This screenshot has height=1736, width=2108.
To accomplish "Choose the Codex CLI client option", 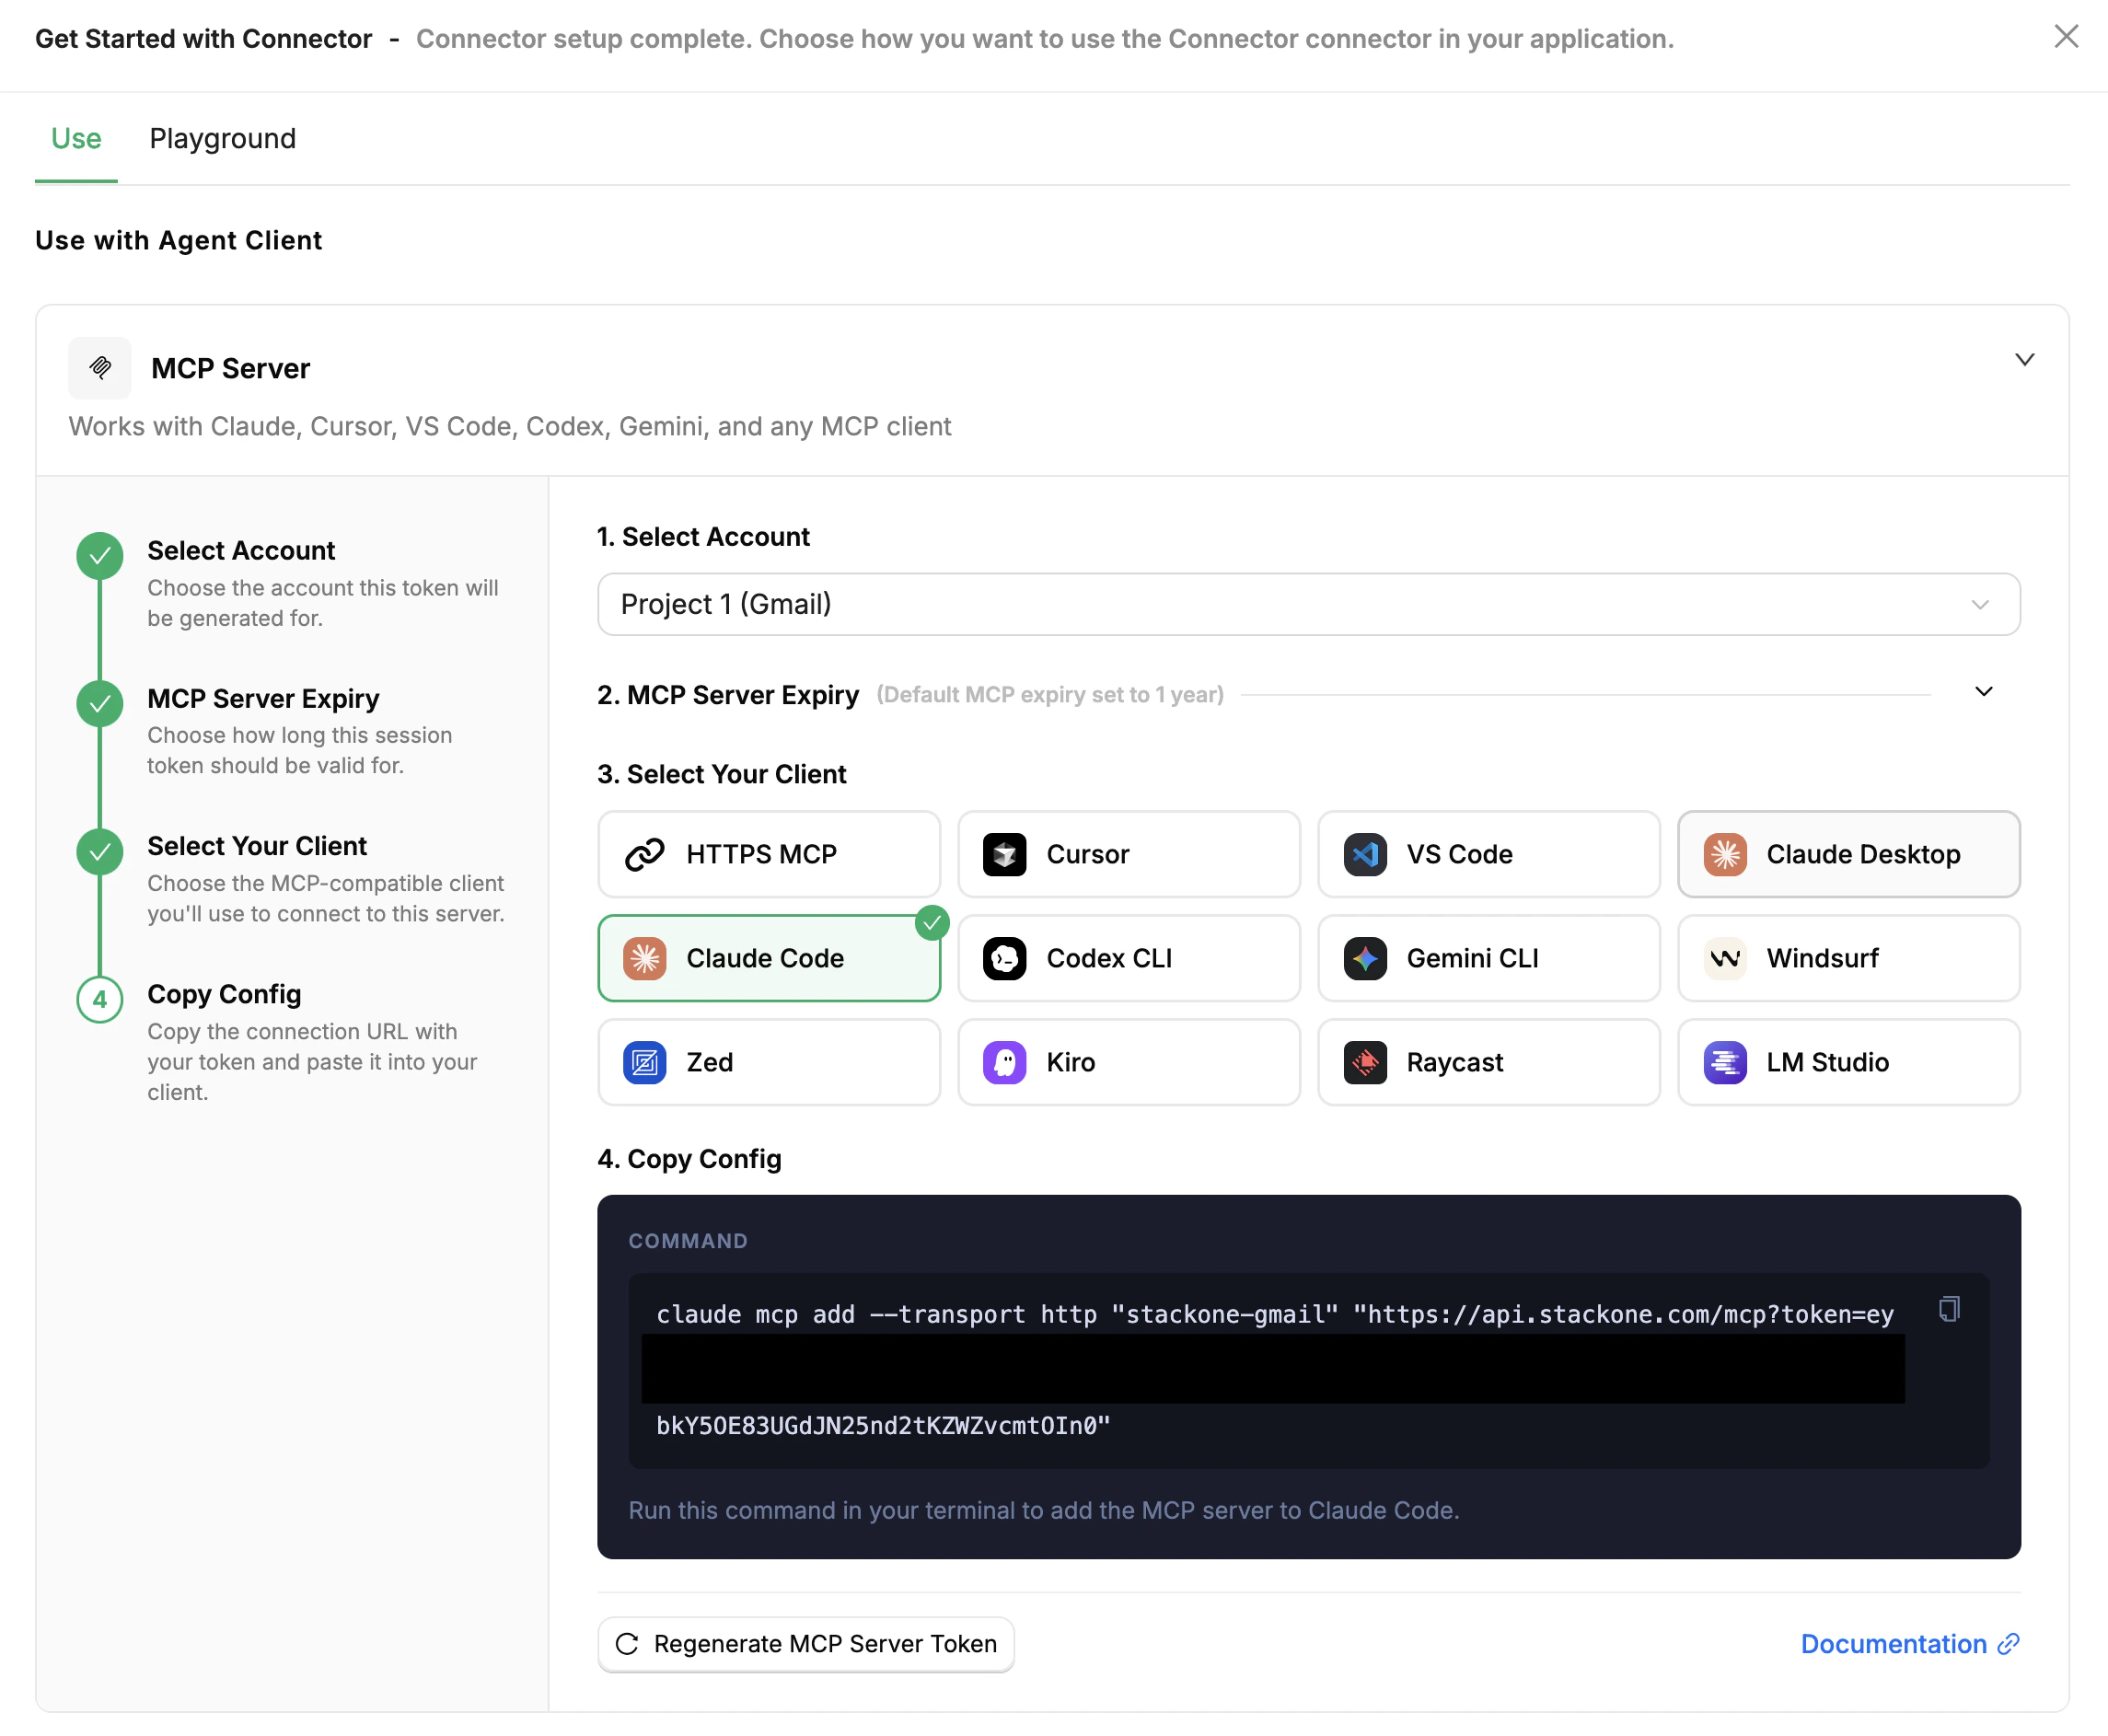I will [1129, 958].
